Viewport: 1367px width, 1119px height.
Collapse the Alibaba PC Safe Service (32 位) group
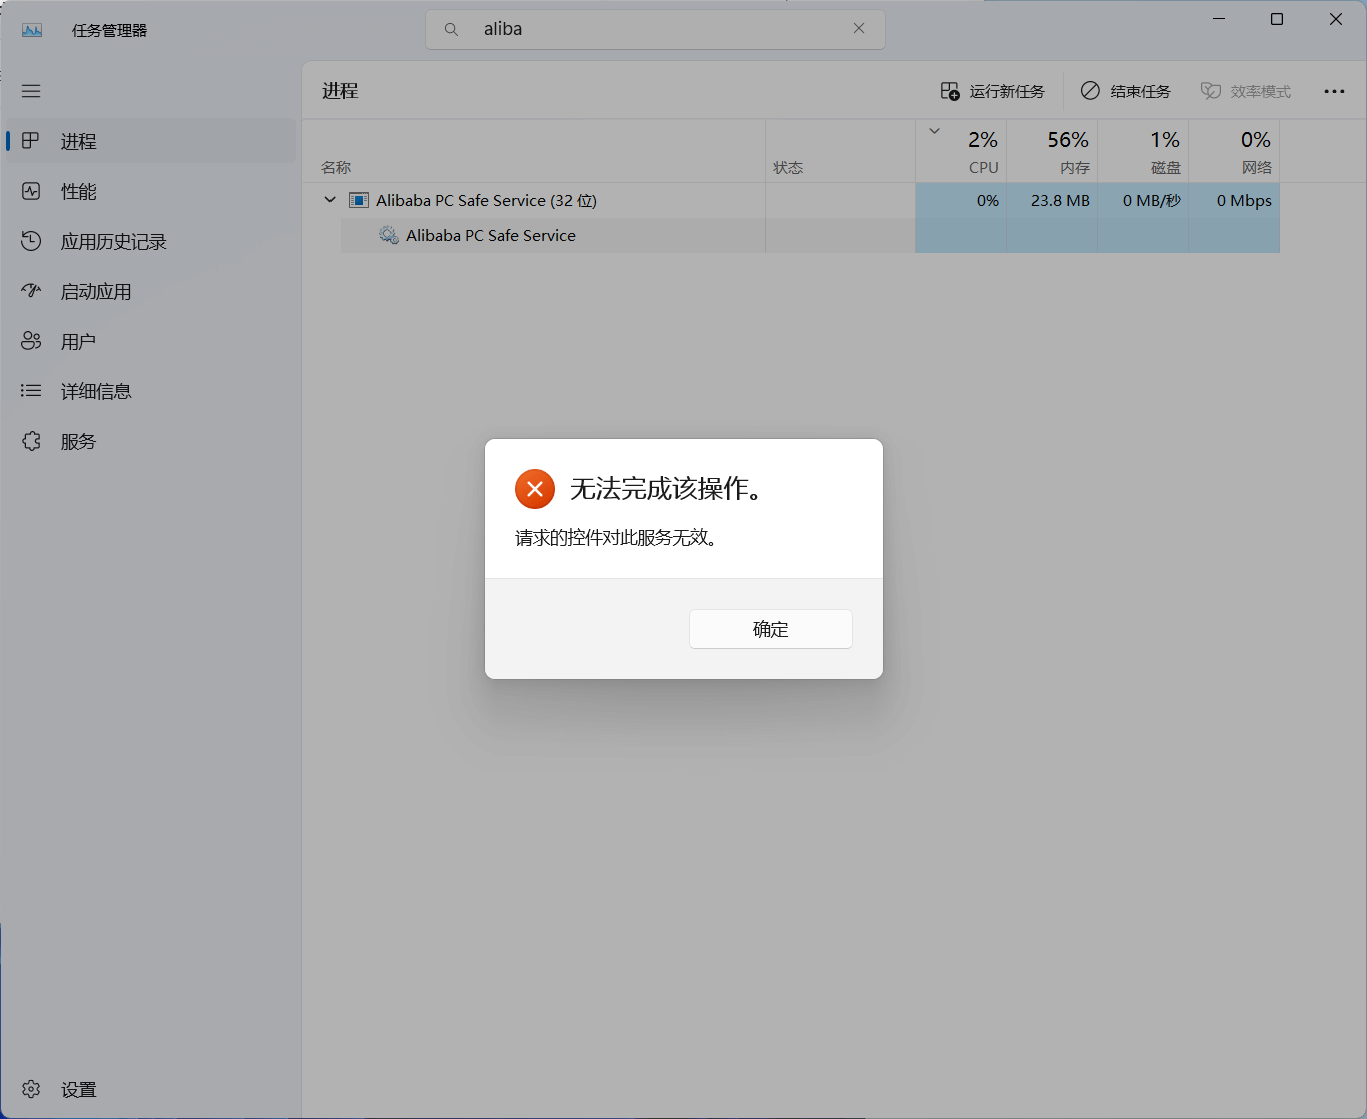[x=330, y=200]
